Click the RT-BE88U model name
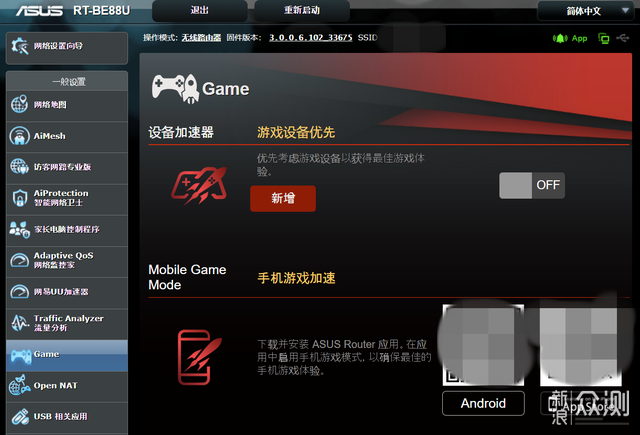 (x=102, y=11)
